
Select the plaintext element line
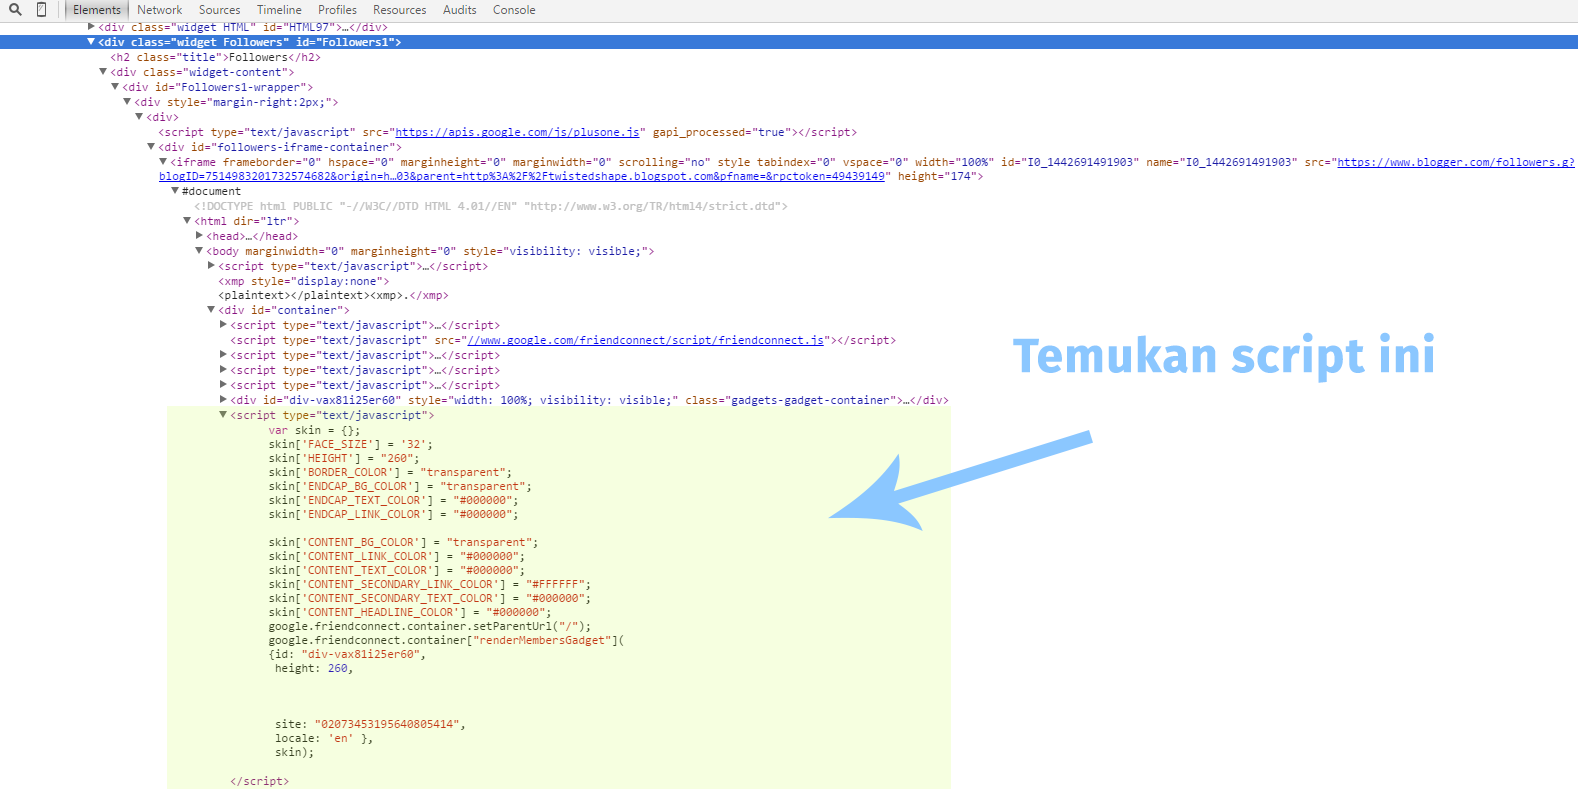pyautogui.click(x=333, y=295)
